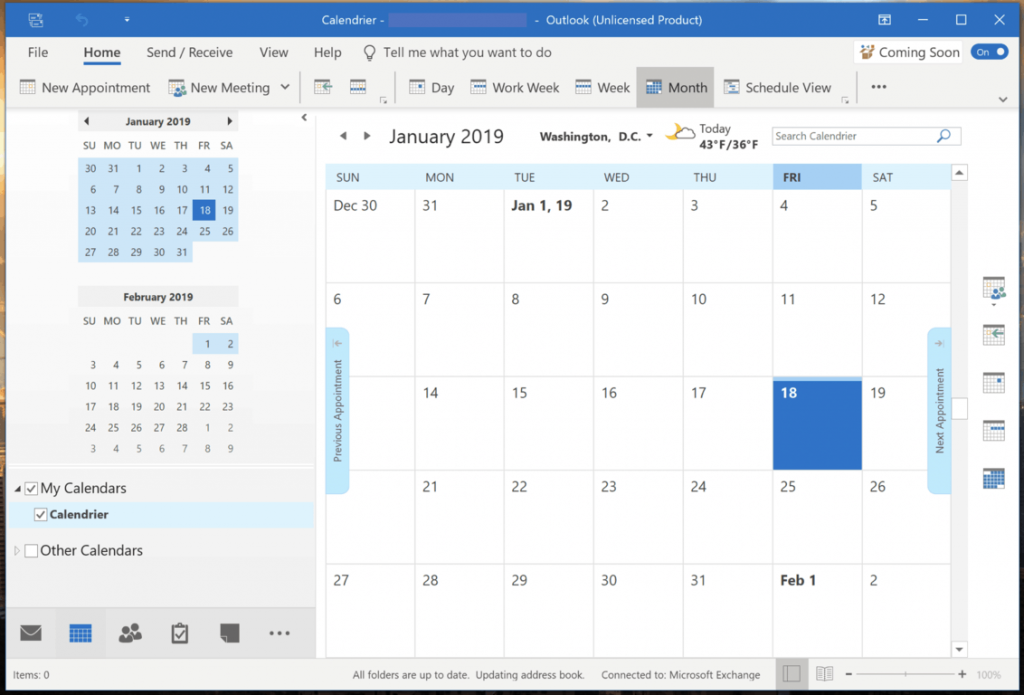
Task: Switch to Reading view in status bar
Action: [x=824, y=674]
